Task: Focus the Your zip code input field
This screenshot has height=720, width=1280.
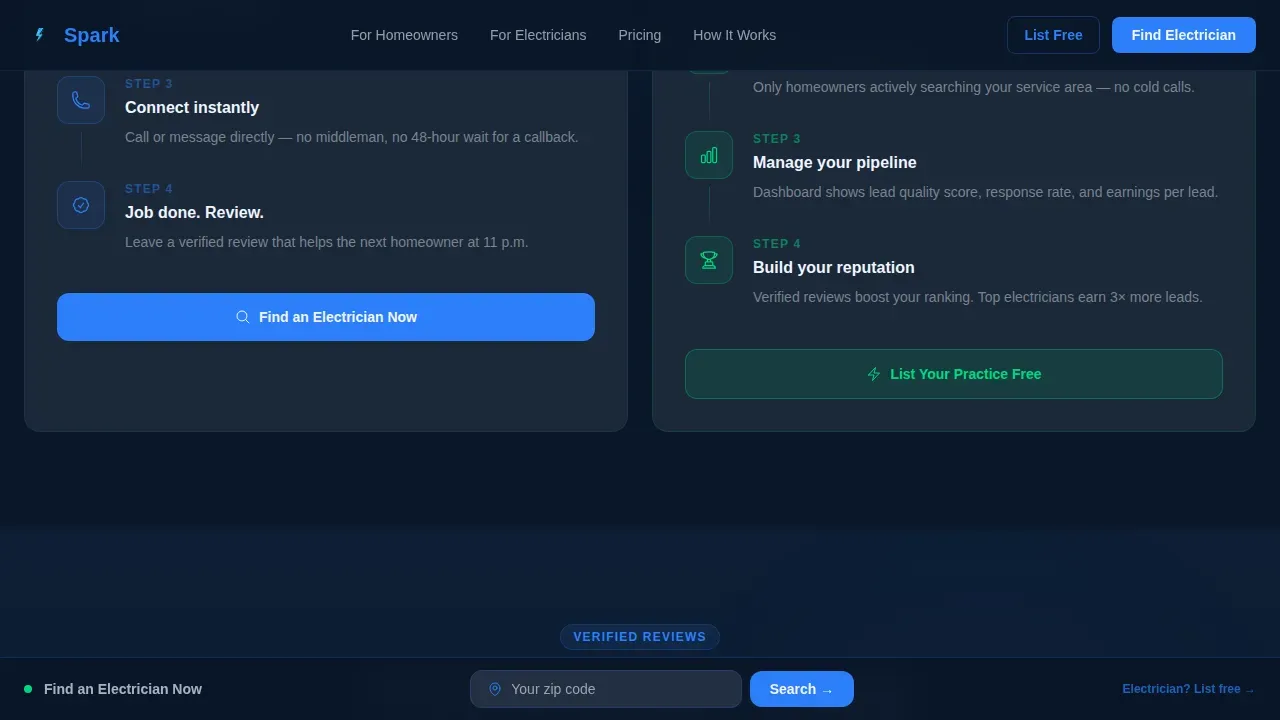Action: tap(606, 689)
